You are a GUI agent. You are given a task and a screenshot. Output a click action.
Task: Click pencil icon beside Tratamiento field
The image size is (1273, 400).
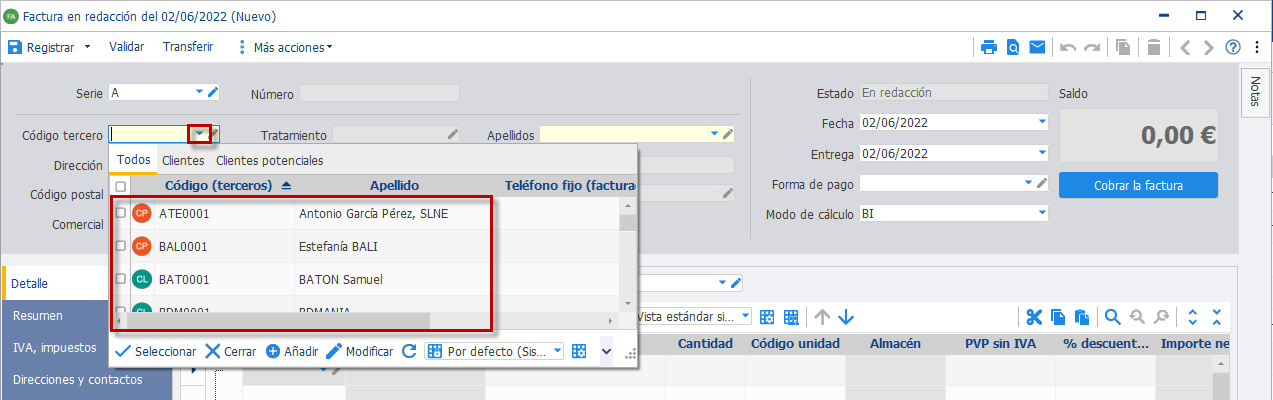click(x=453, y=134)
